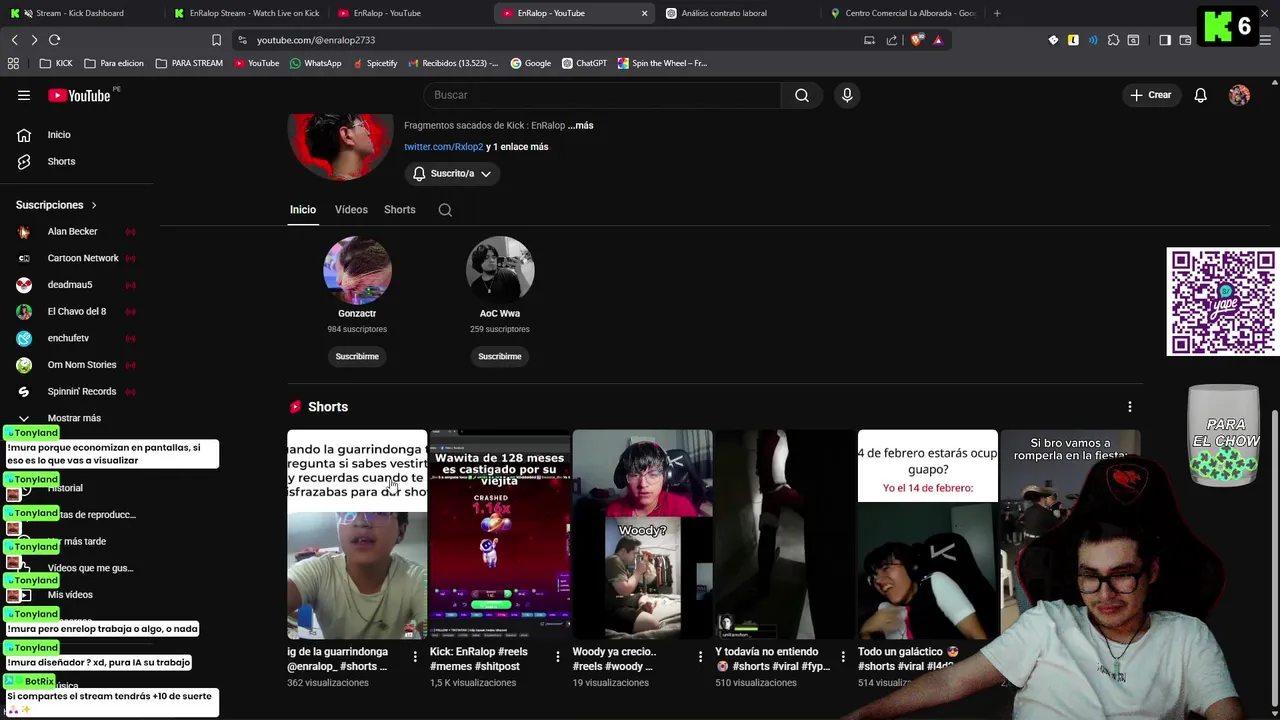
Task: Open the sidebar panel toggle icon
Action: [x=1165, y=40]
